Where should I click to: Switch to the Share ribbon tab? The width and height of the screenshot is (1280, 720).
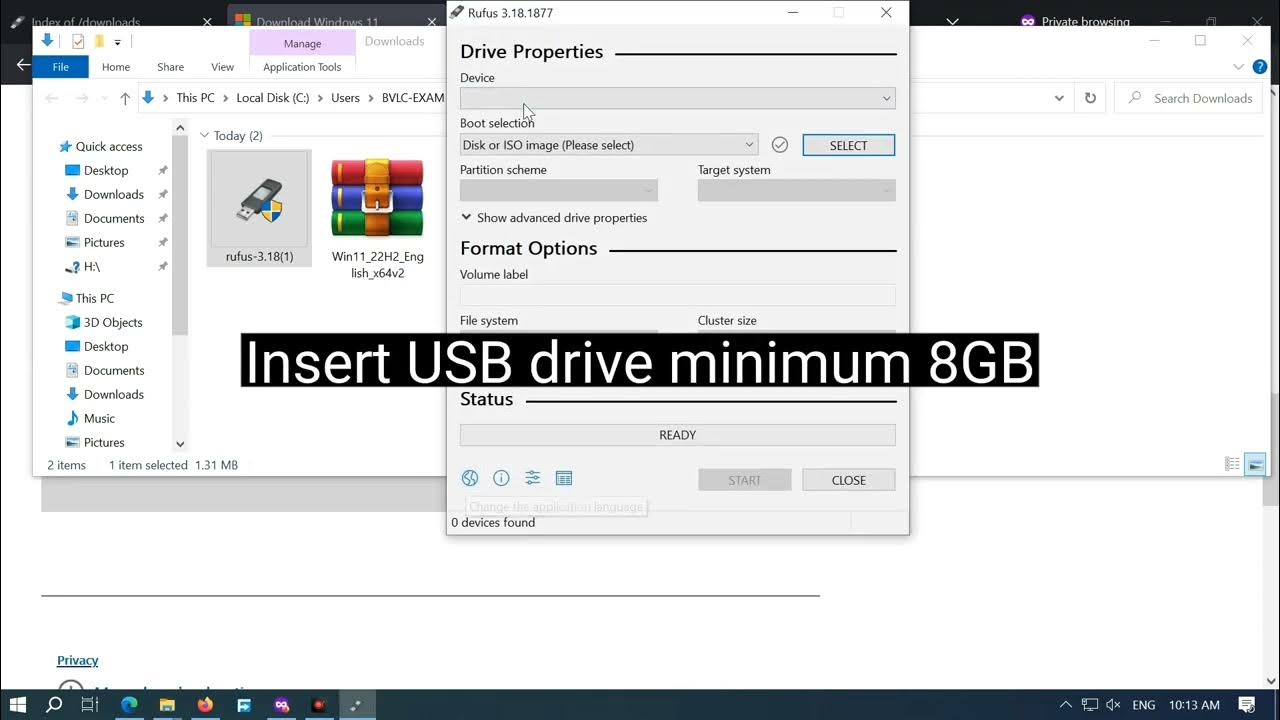[170, 67]
